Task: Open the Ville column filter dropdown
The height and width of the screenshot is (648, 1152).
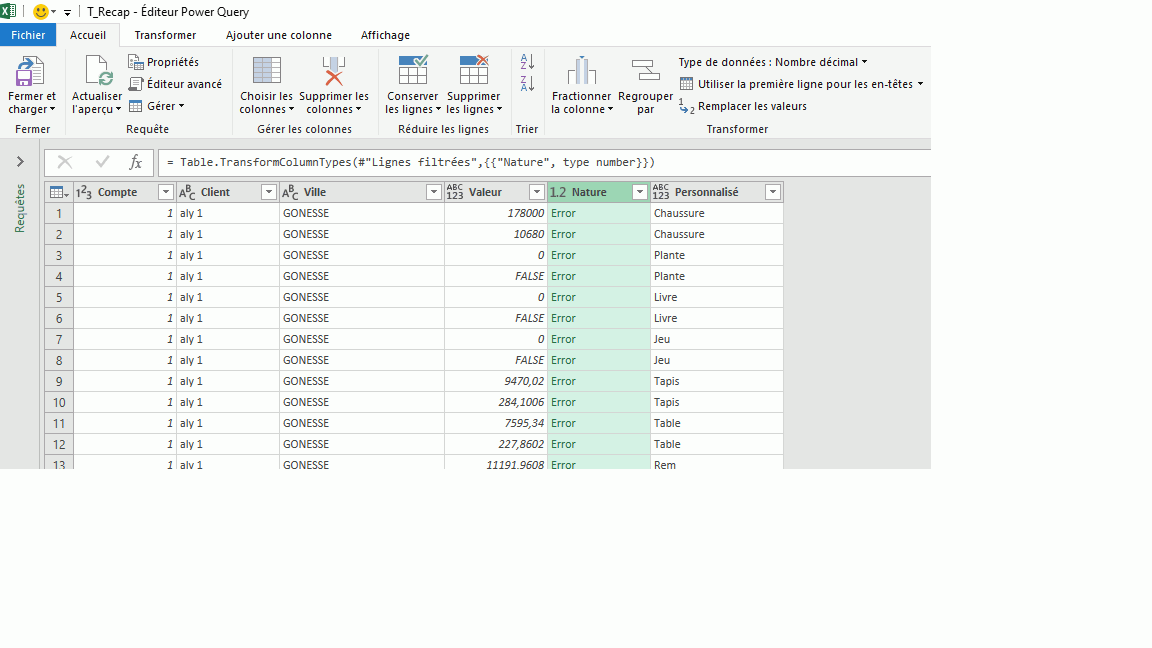Action: 434,192
